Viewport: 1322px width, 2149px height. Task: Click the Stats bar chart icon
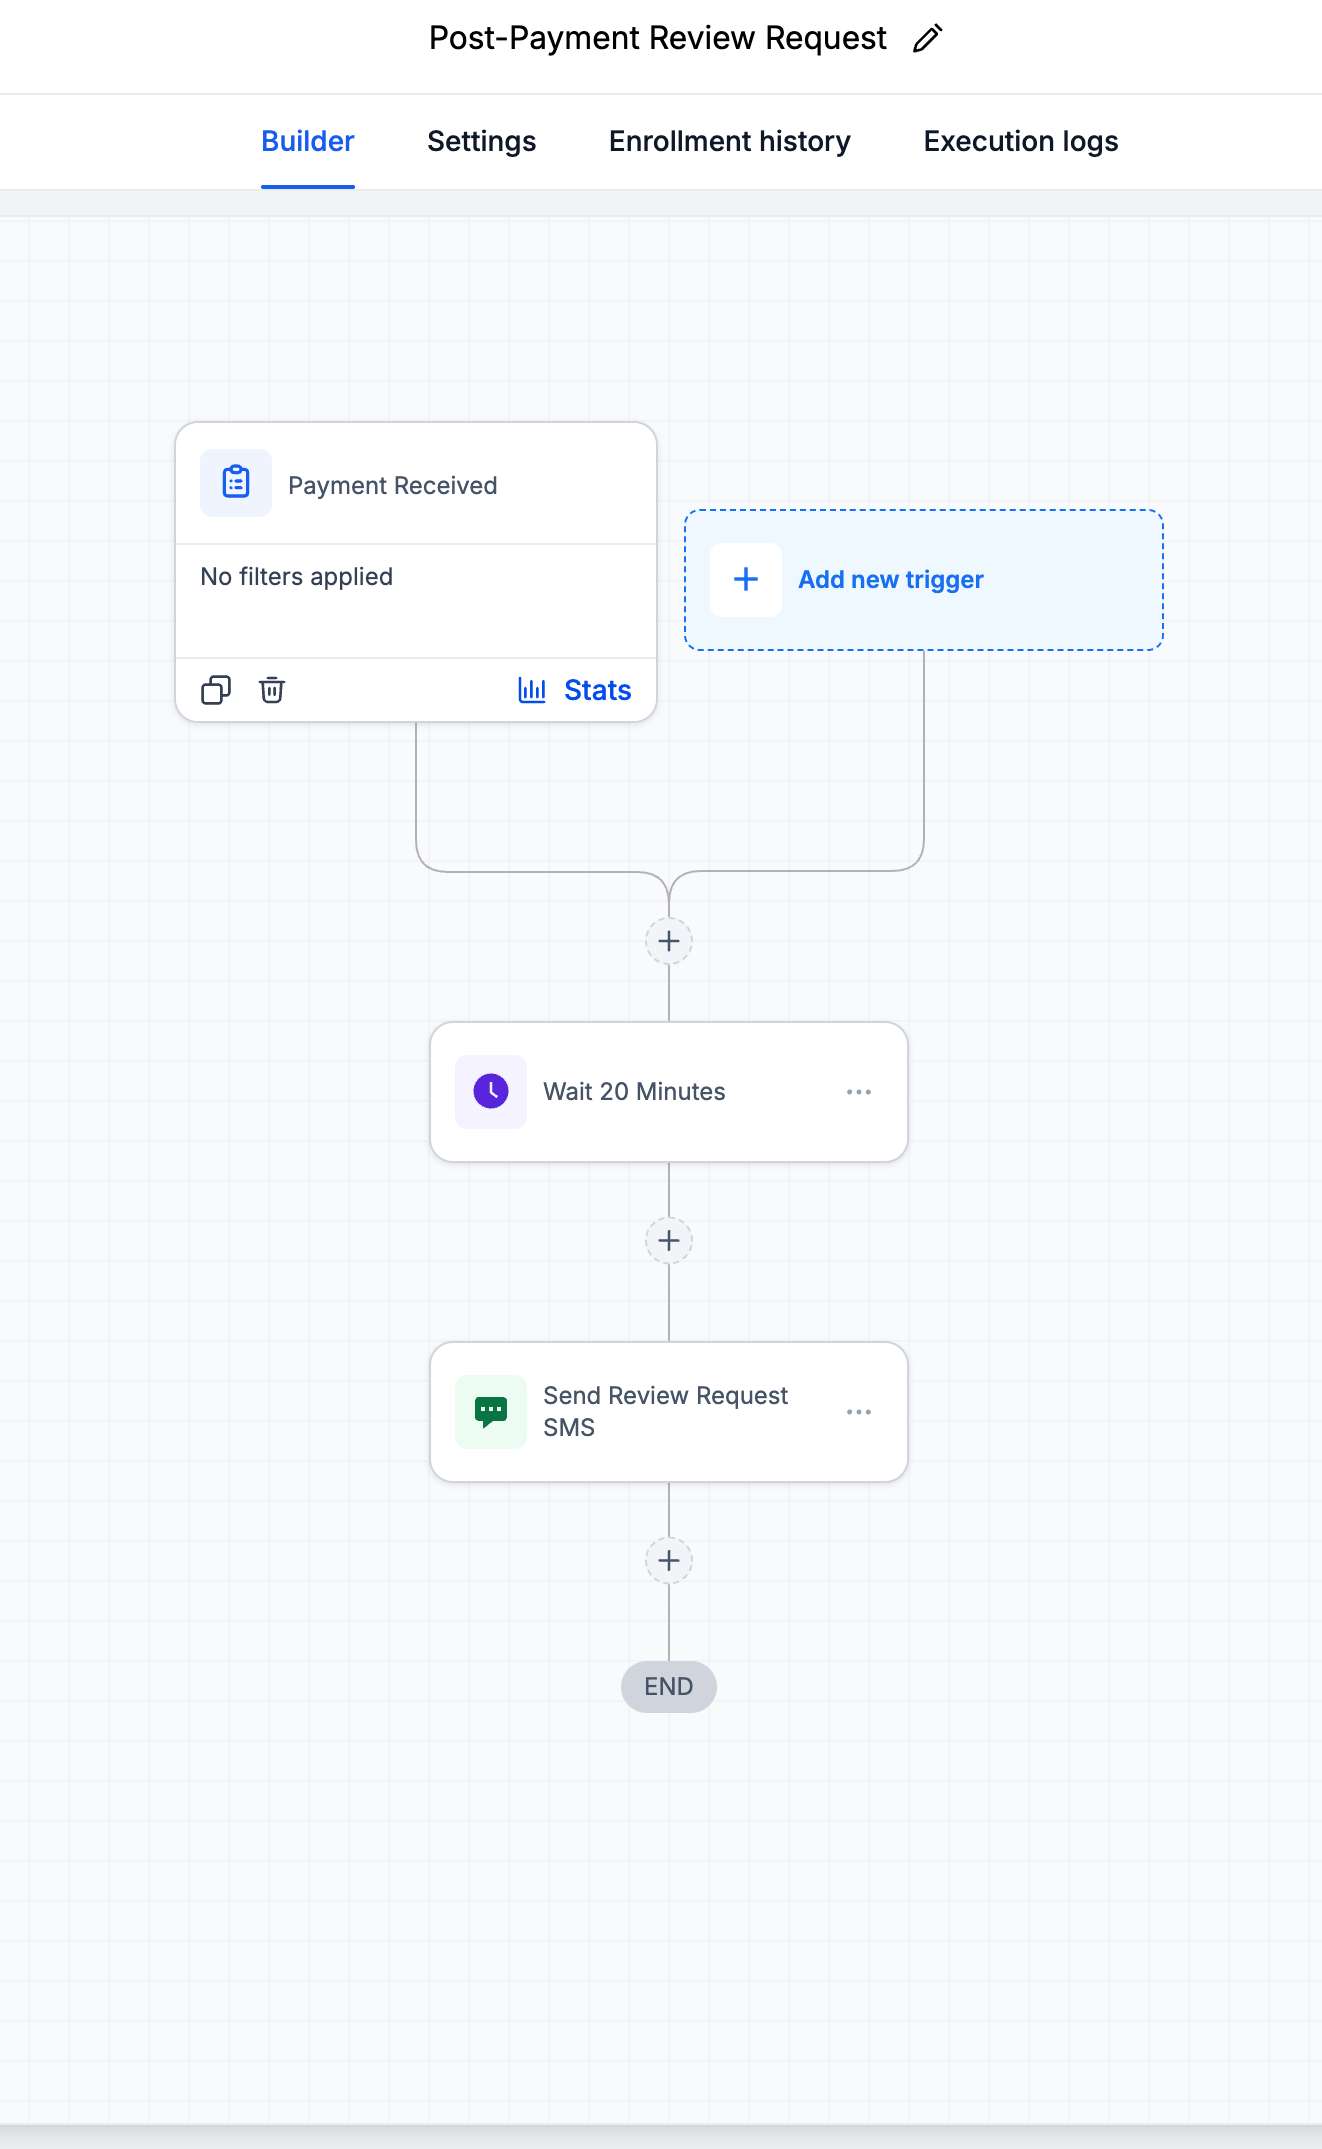coord(532,690)
